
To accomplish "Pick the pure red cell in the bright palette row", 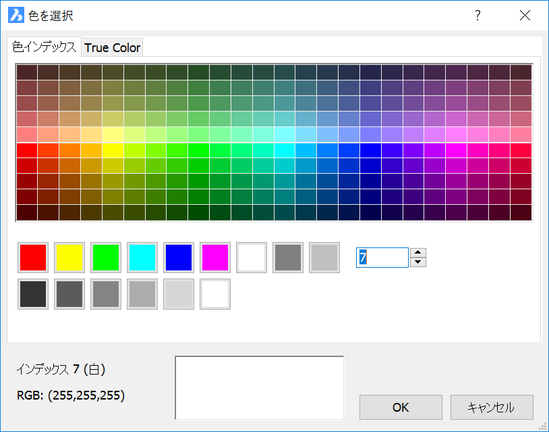I will [x=27, y=150].
